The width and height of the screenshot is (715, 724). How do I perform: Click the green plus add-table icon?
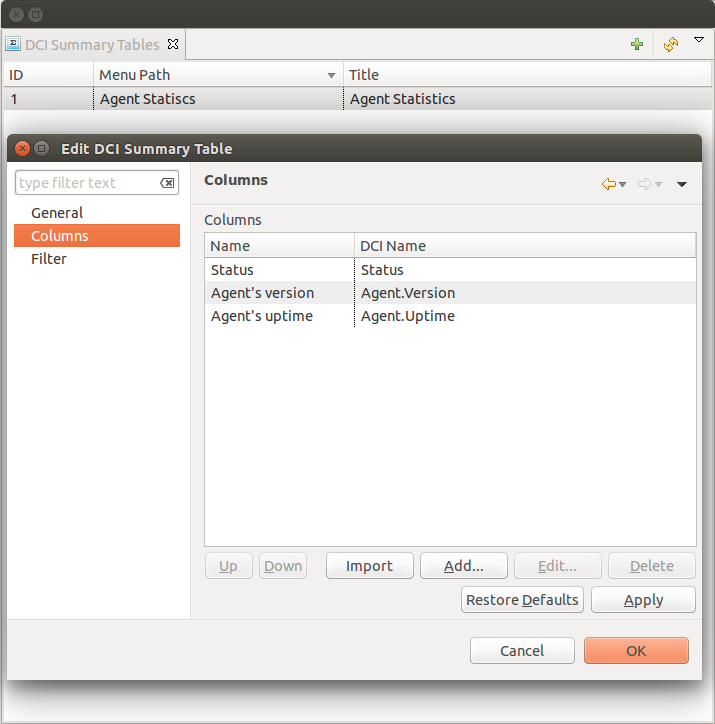tap(637, 44)
